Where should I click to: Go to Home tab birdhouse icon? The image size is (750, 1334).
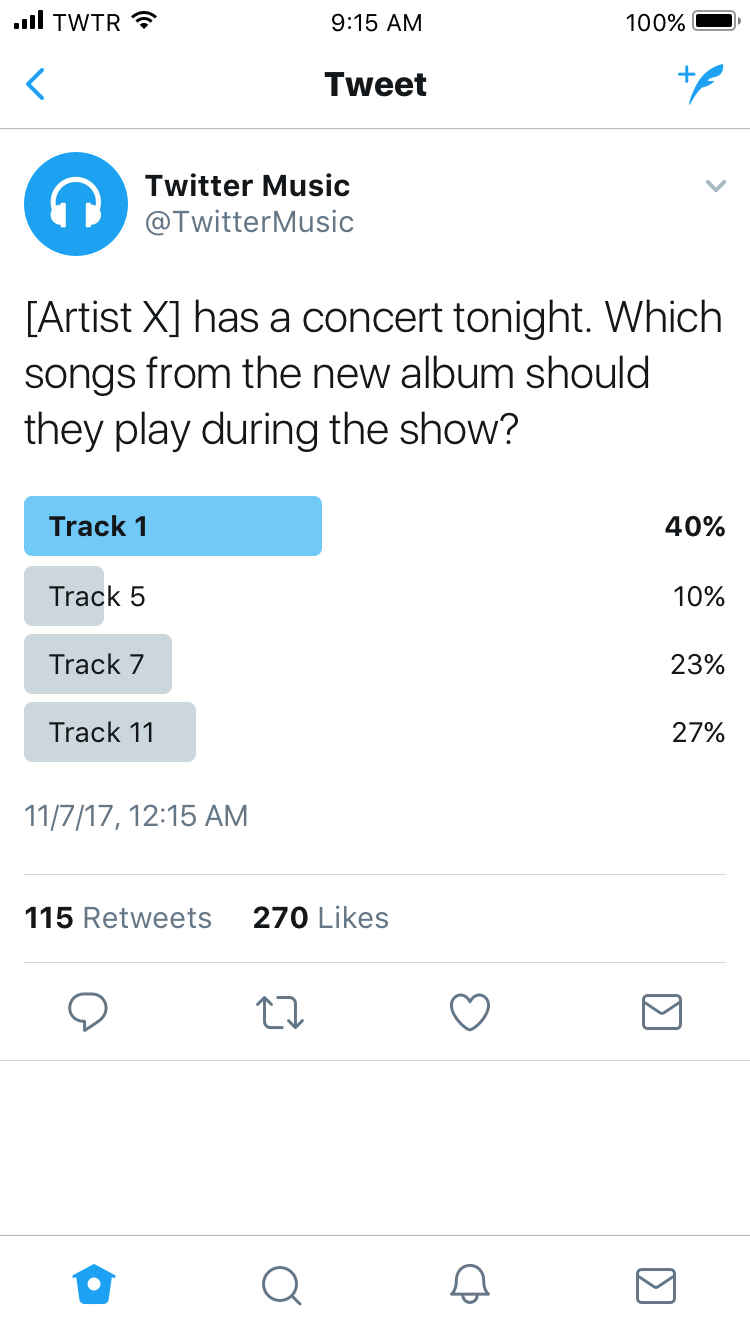94,1284
